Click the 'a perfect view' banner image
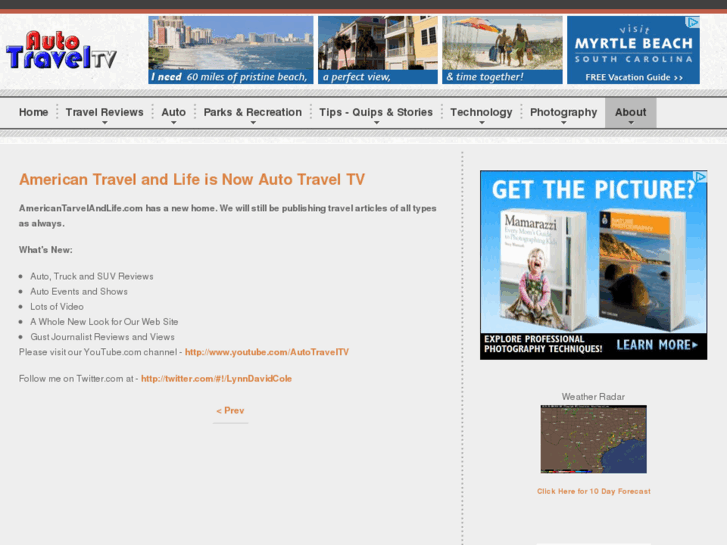The height and width of the screenshot is (545, 727). pyautogui.click(x=378, y=50)
